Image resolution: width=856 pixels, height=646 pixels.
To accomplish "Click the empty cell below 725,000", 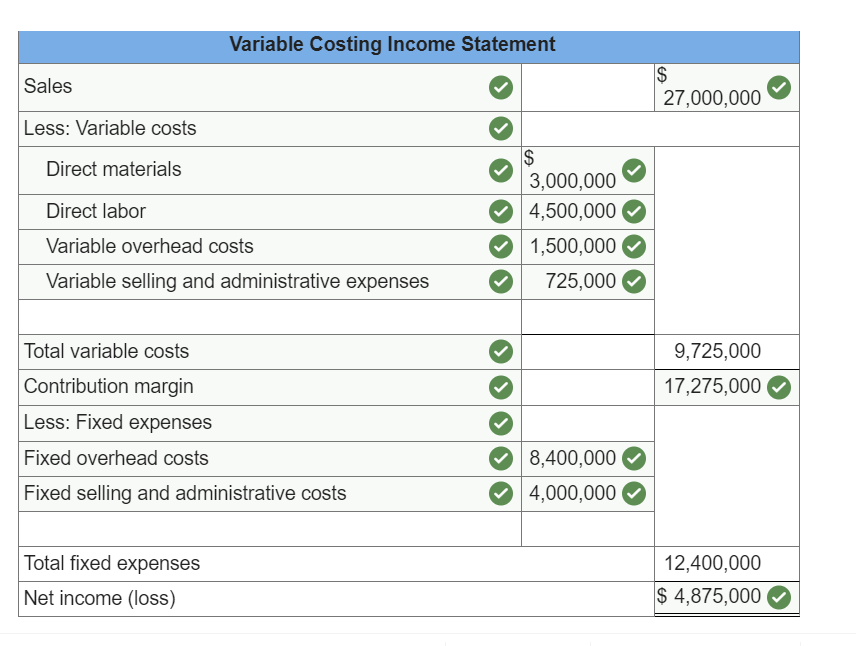I will pyautogui.click(x=587, y=316).
